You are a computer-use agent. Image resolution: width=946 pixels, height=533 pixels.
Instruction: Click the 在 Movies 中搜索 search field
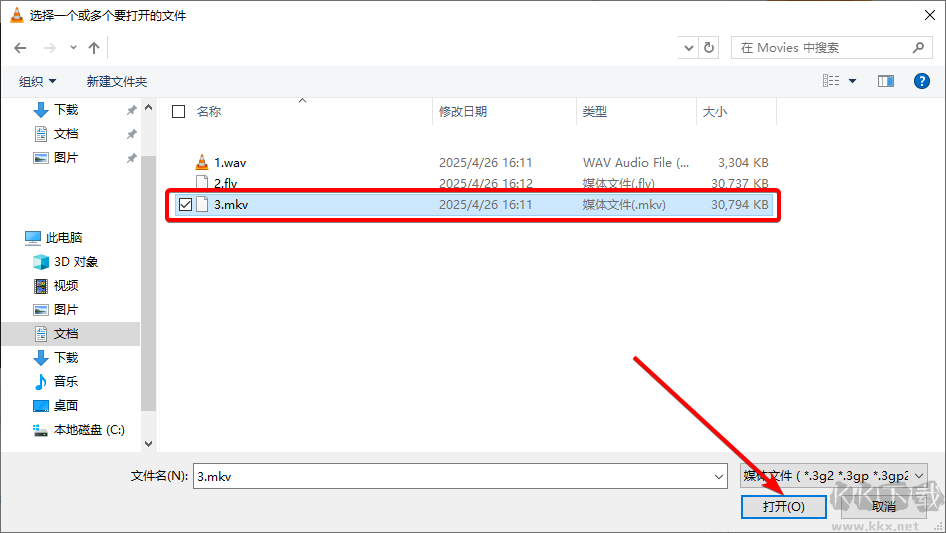coord(825,48)
